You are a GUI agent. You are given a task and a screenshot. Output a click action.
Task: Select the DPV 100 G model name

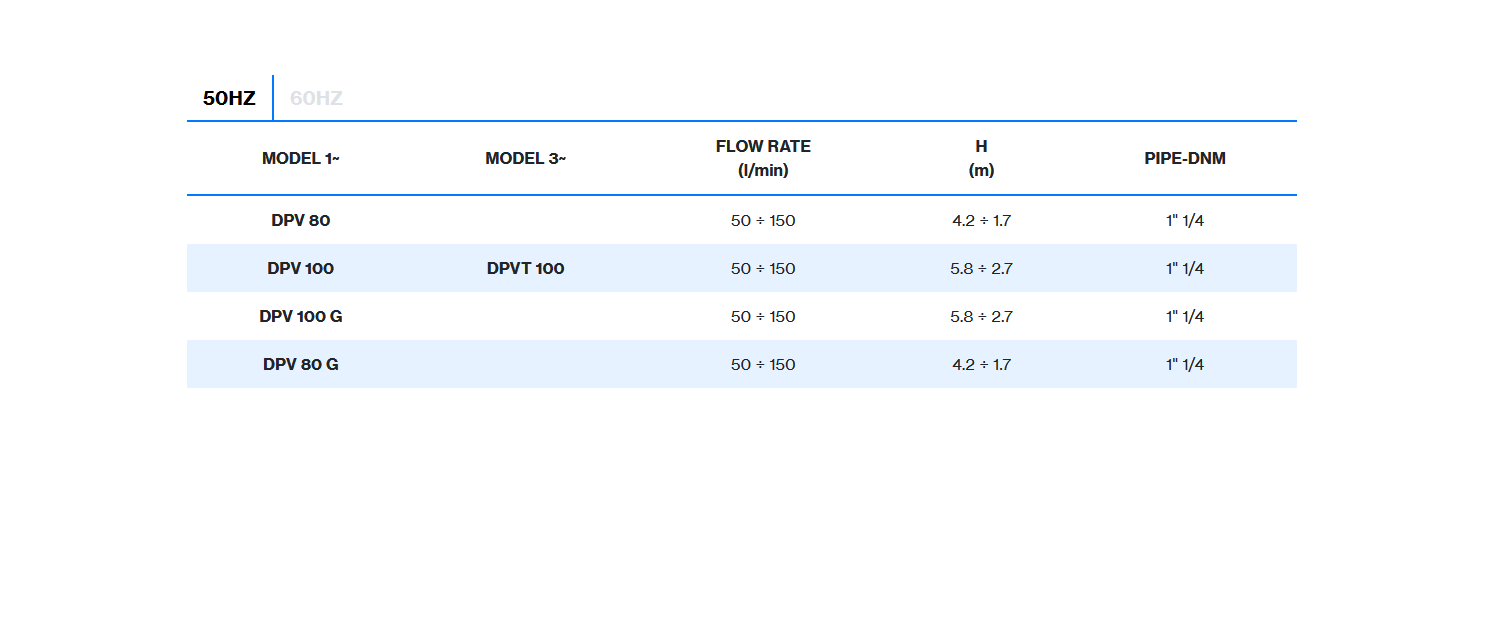click(301, 316)
